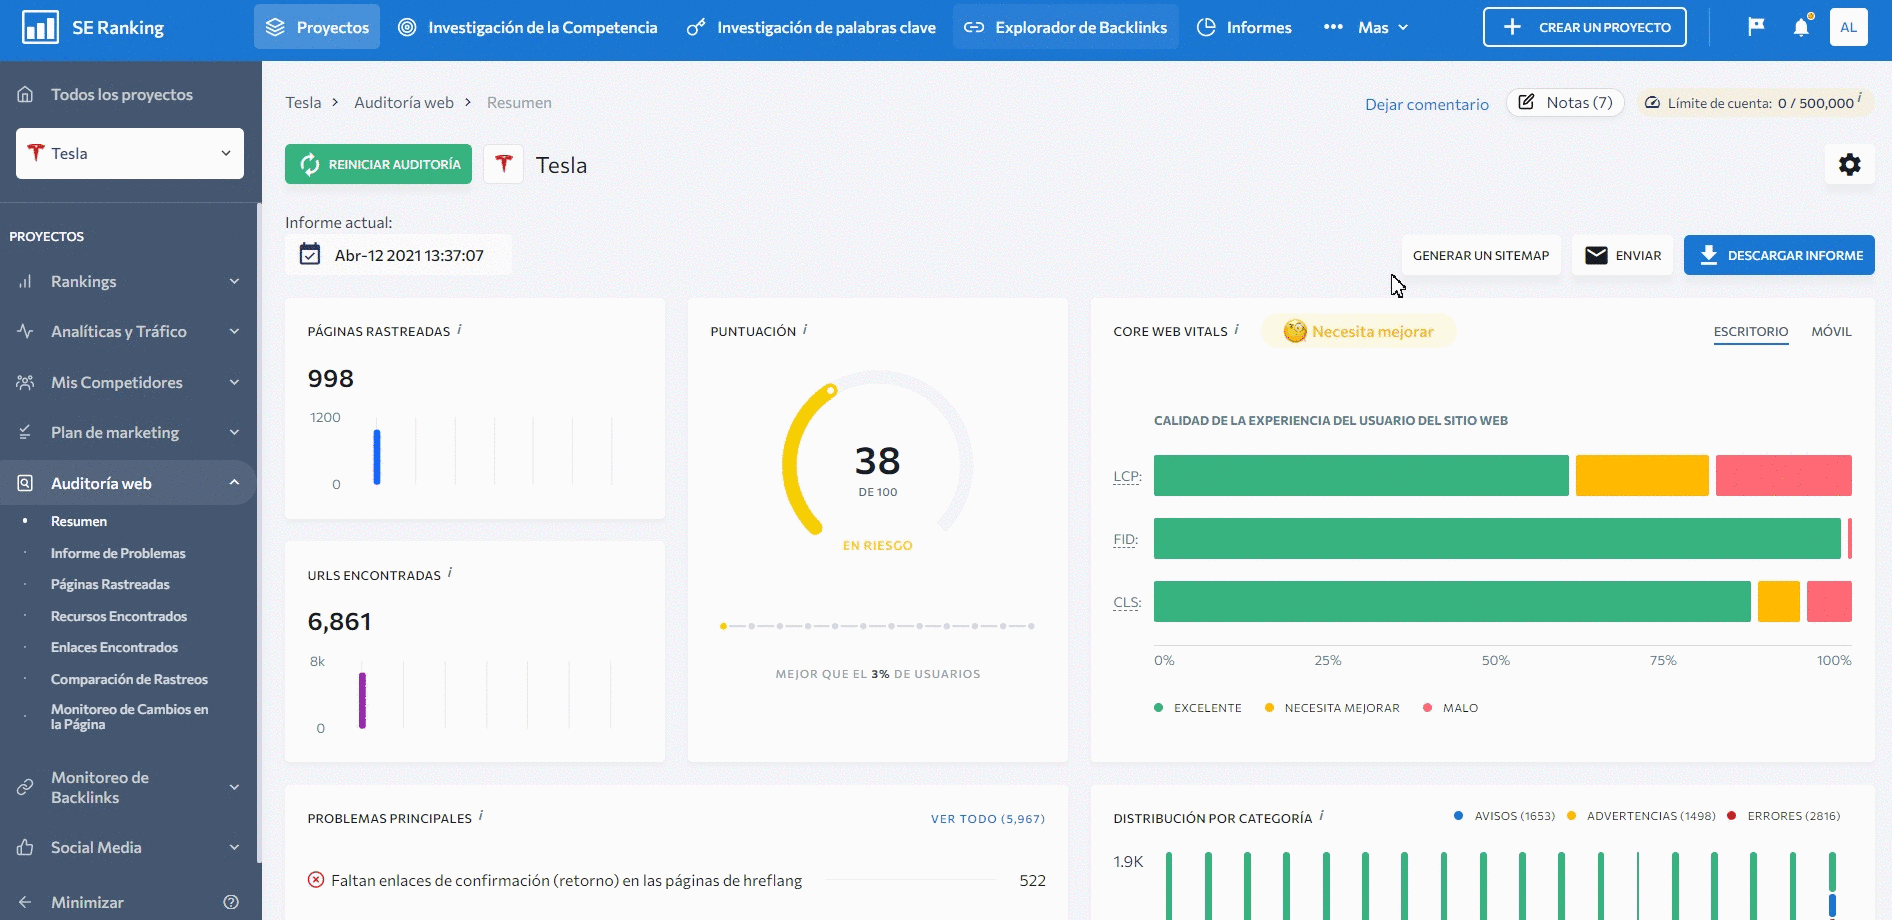Viewport: 1892px width, 920px height.
Task: Open Páginas Rastreadas in sidebar
Action: pyautogui.click(x=110, y=584)
